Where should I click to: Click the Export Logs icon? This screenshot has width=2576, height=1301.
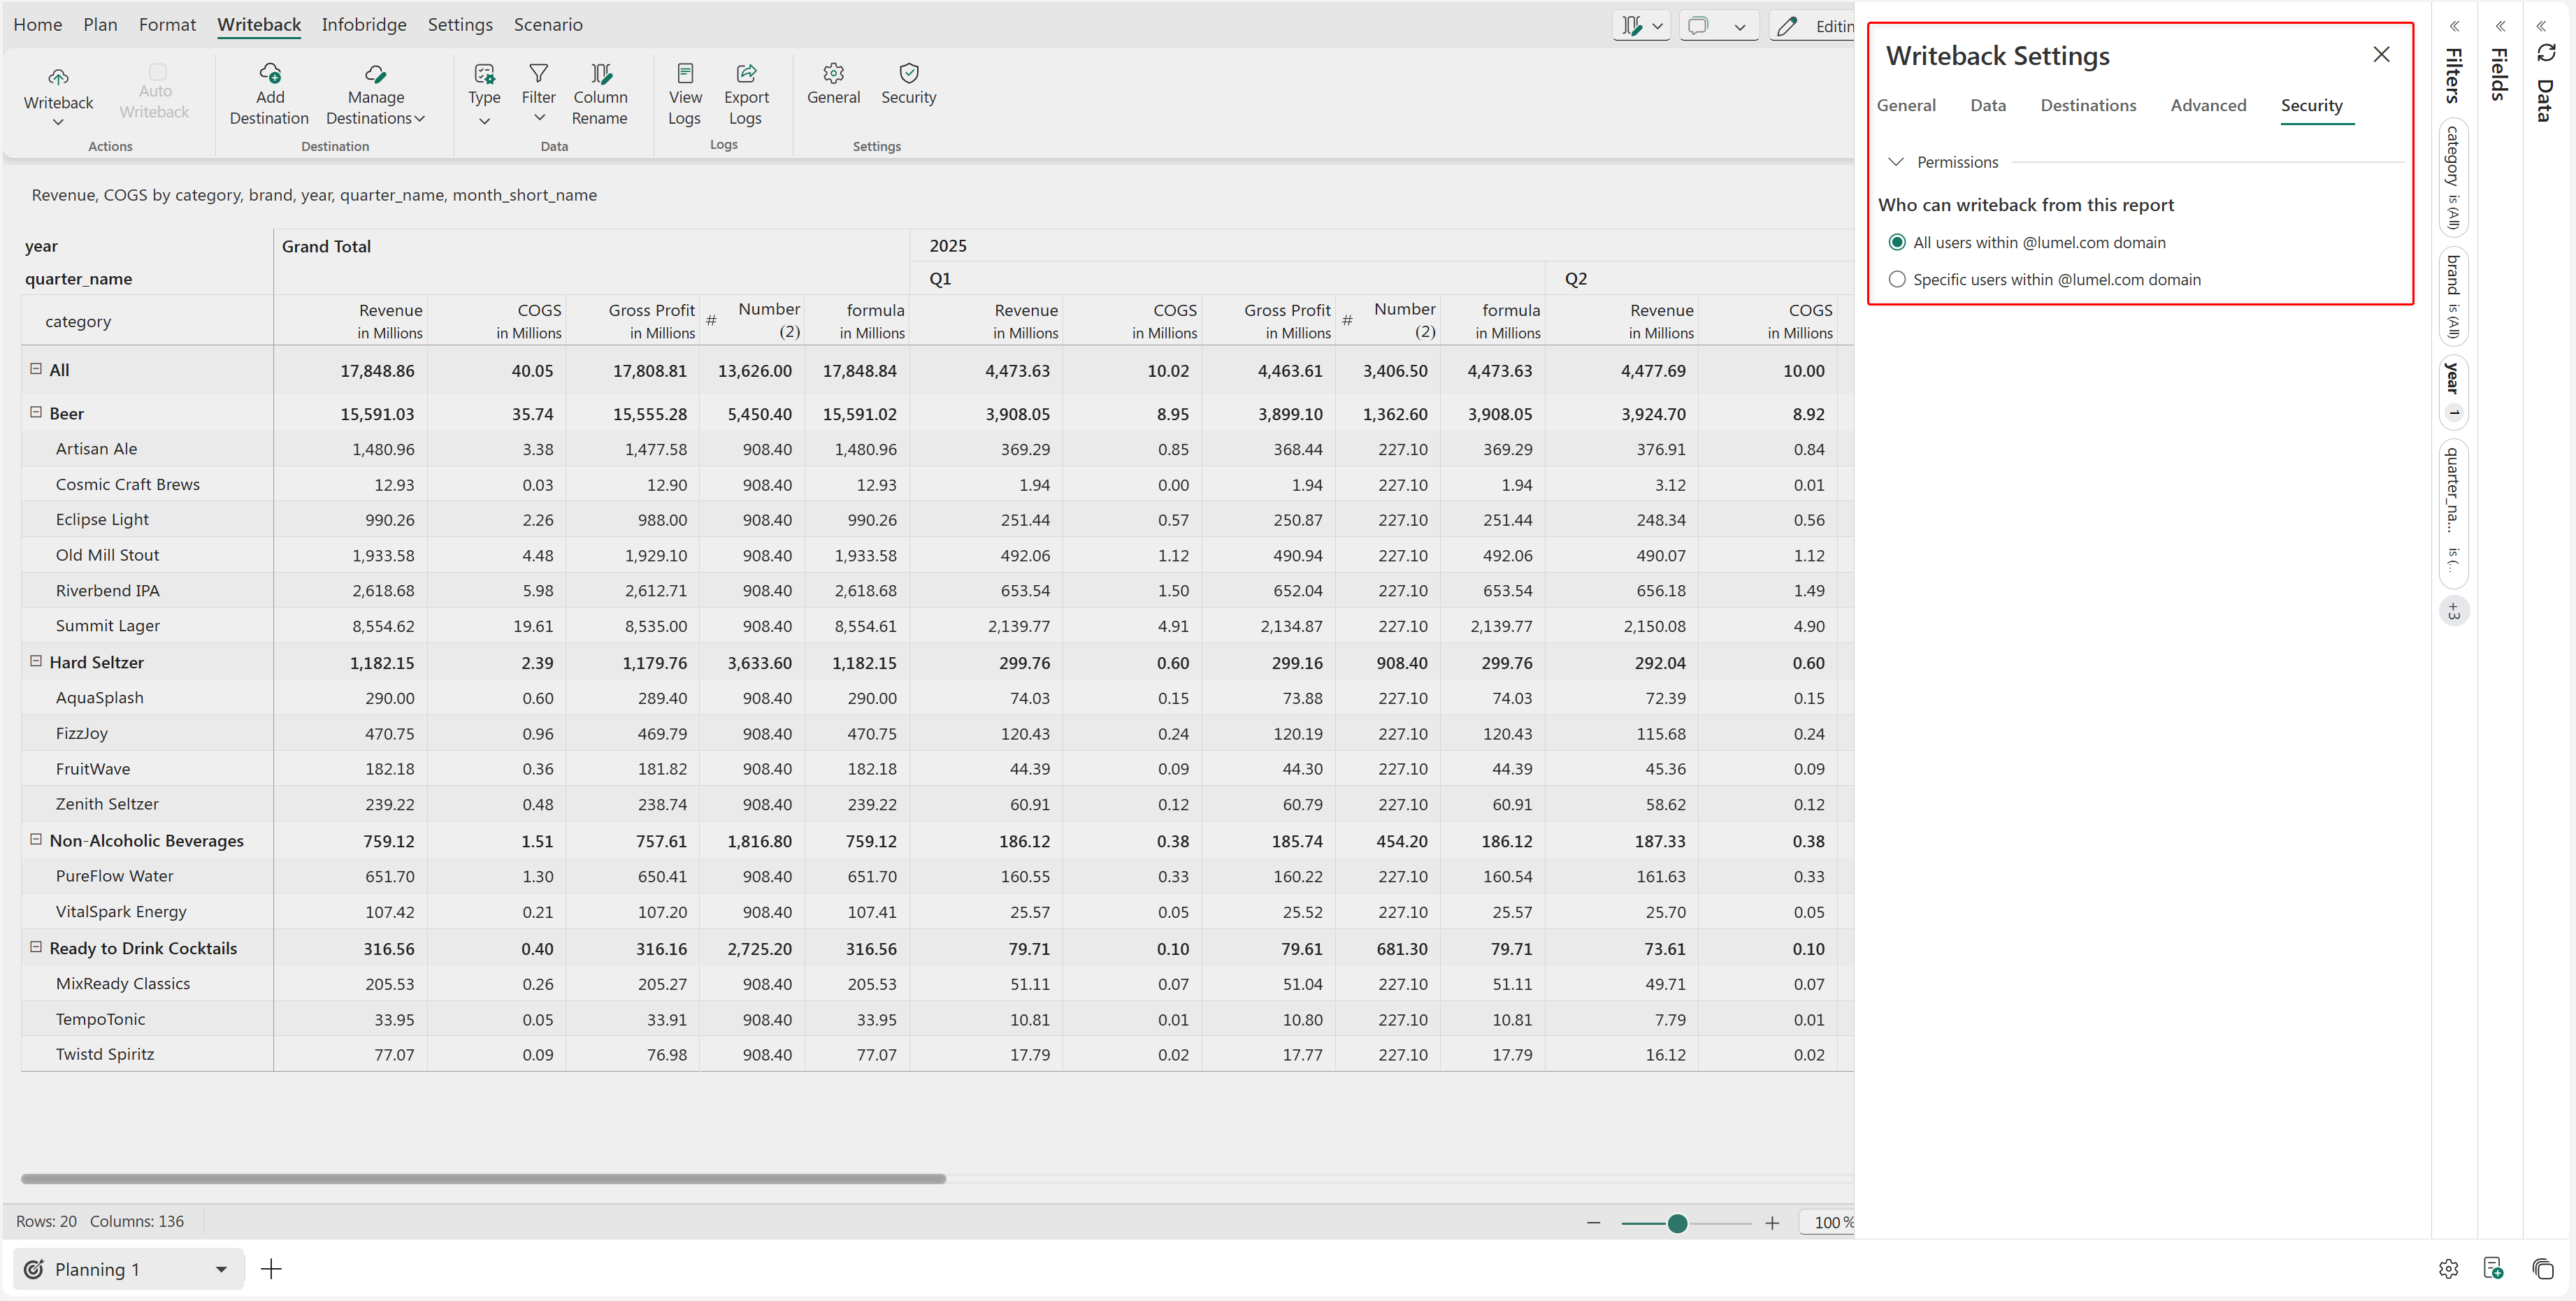click(x=746, y=74)
